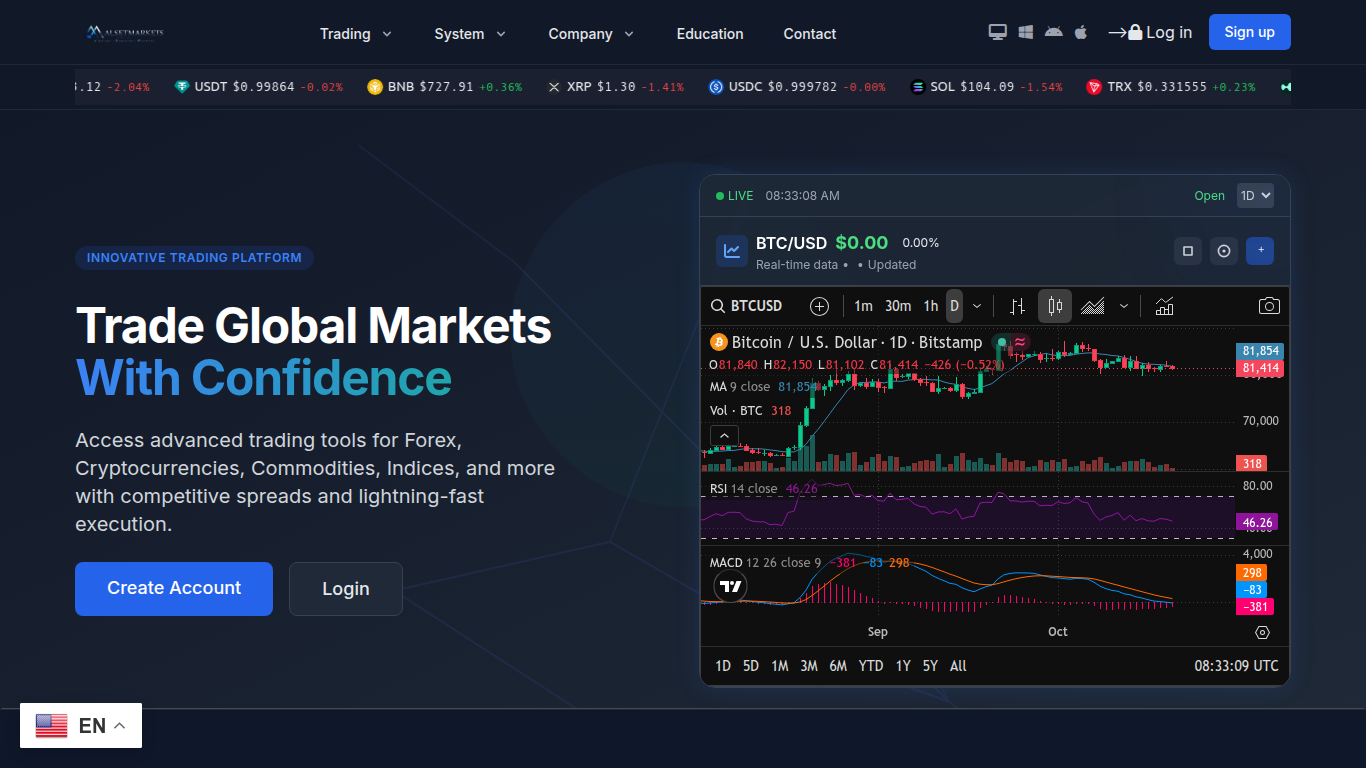Image resolution: width=1366 pixels, height=768 pixels.
Task: Click the Windows download icon
Action: (x=1025, y=32)
